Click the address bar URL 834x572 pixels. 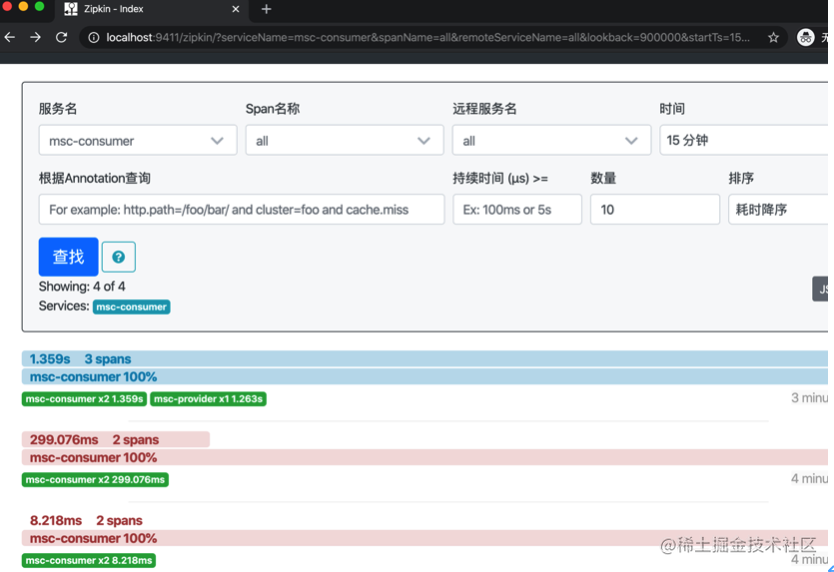click(x=428, y=38)
